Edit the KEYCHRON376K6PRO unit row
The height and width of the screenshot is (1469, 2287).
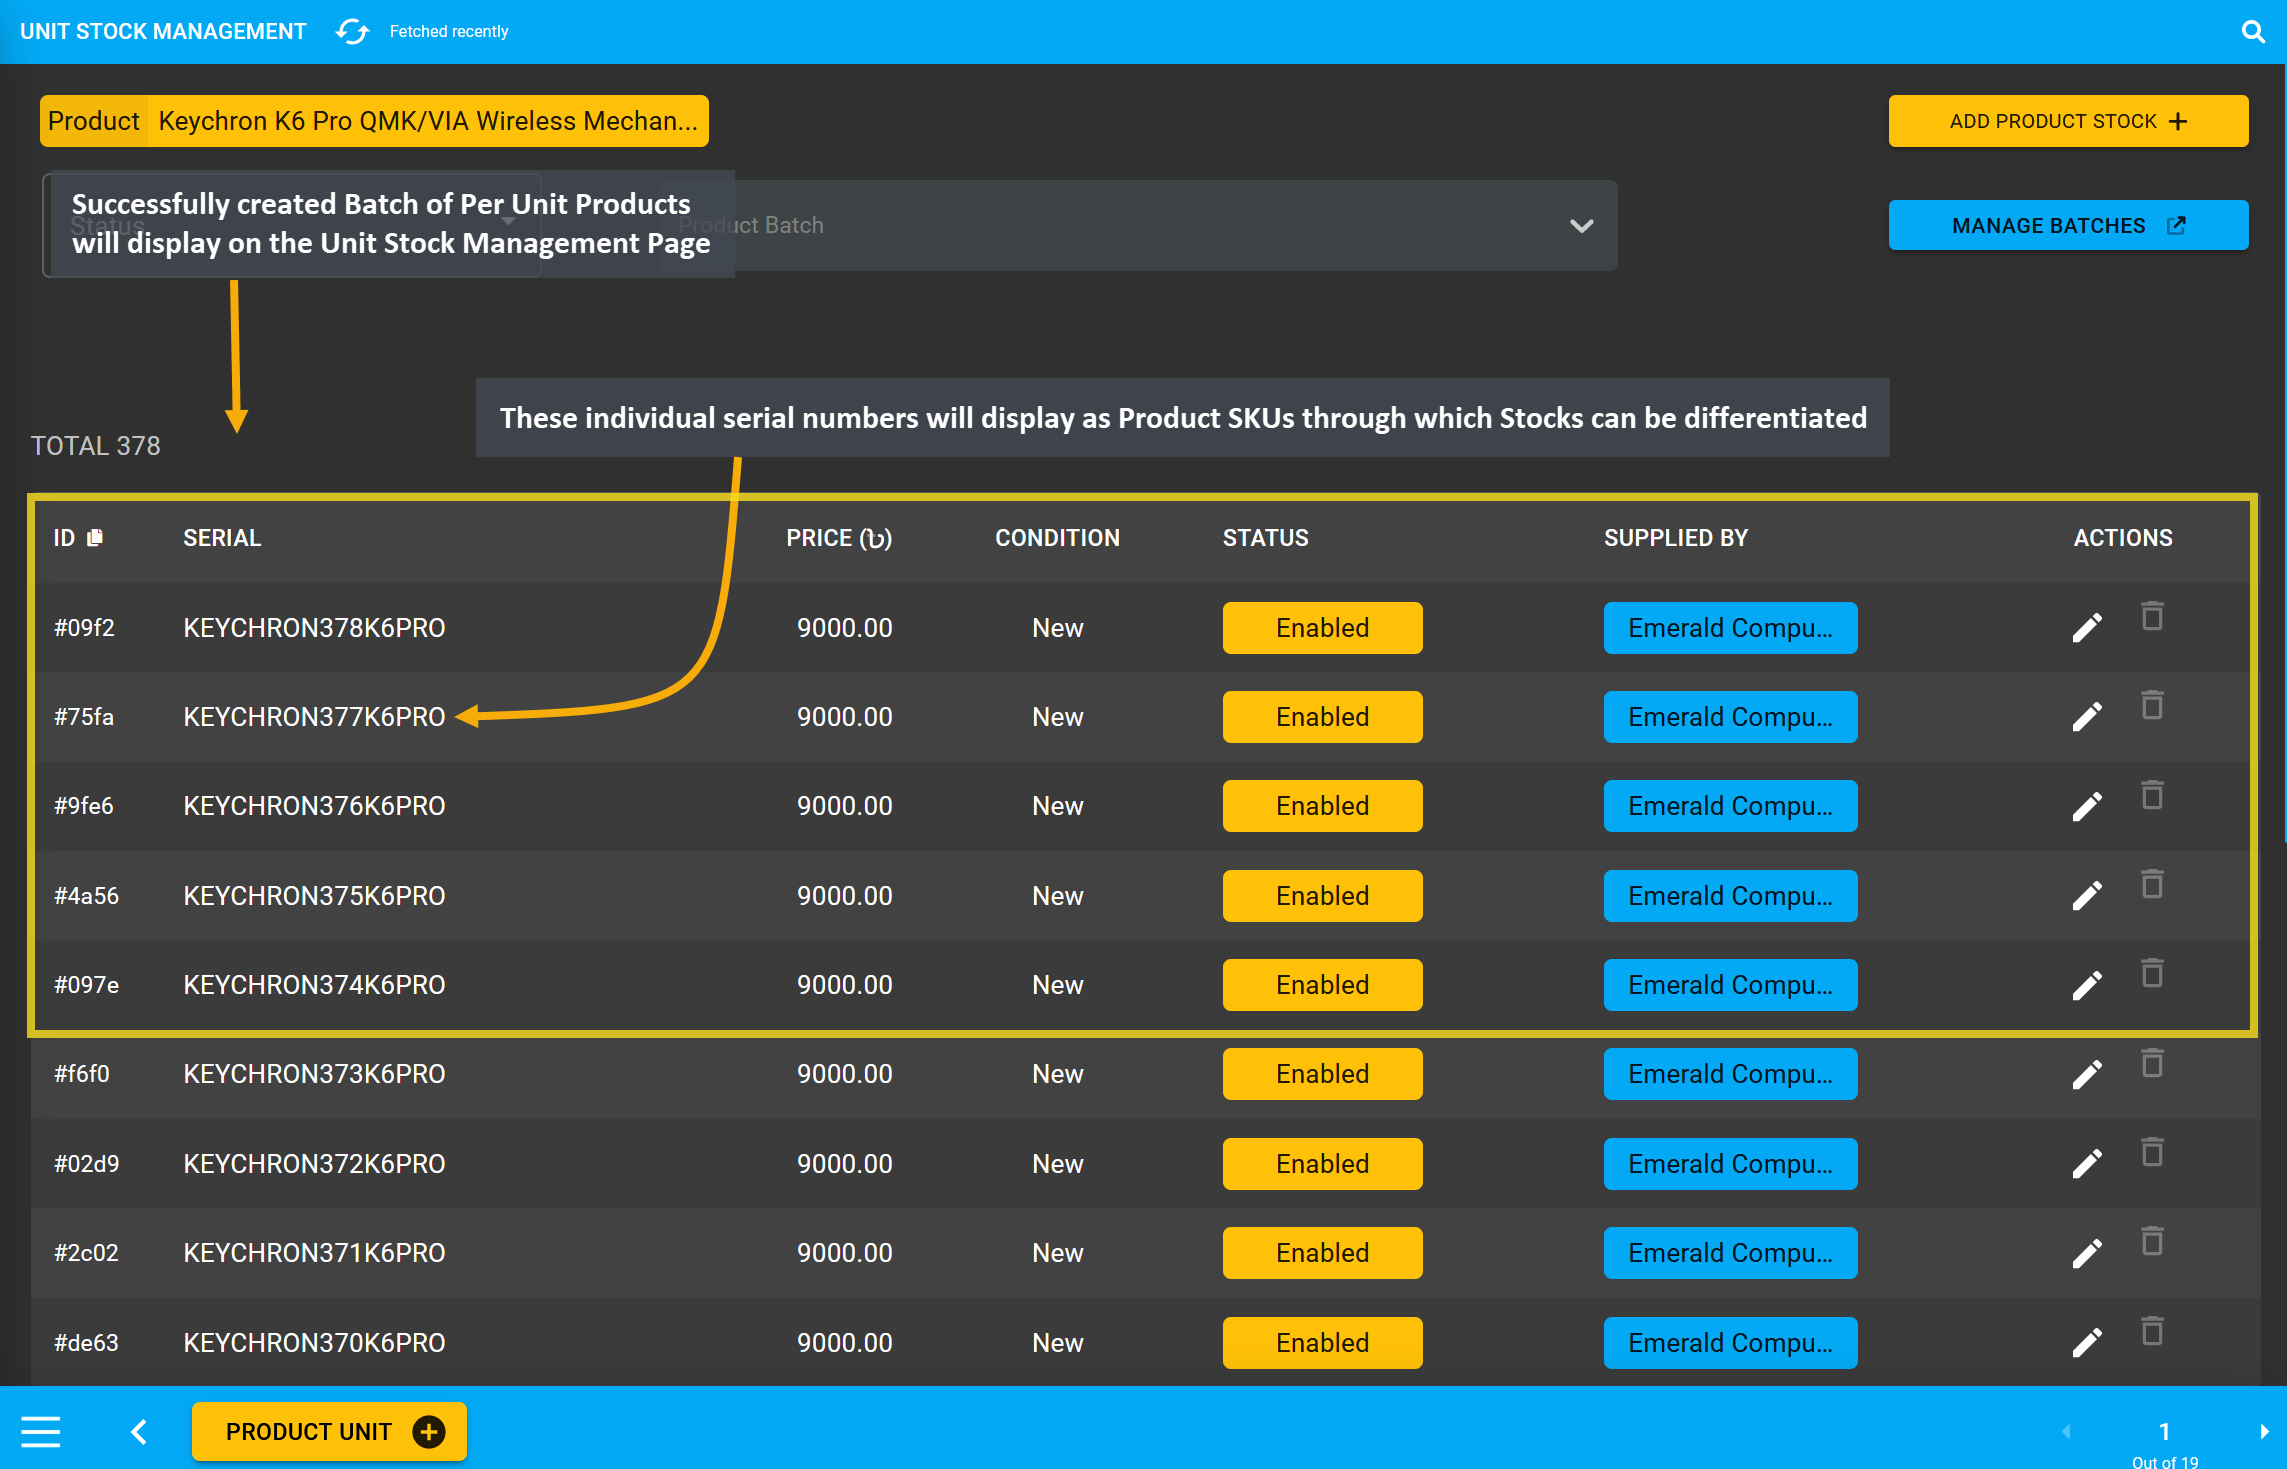pyautogui.click(x=2087, y=806)
